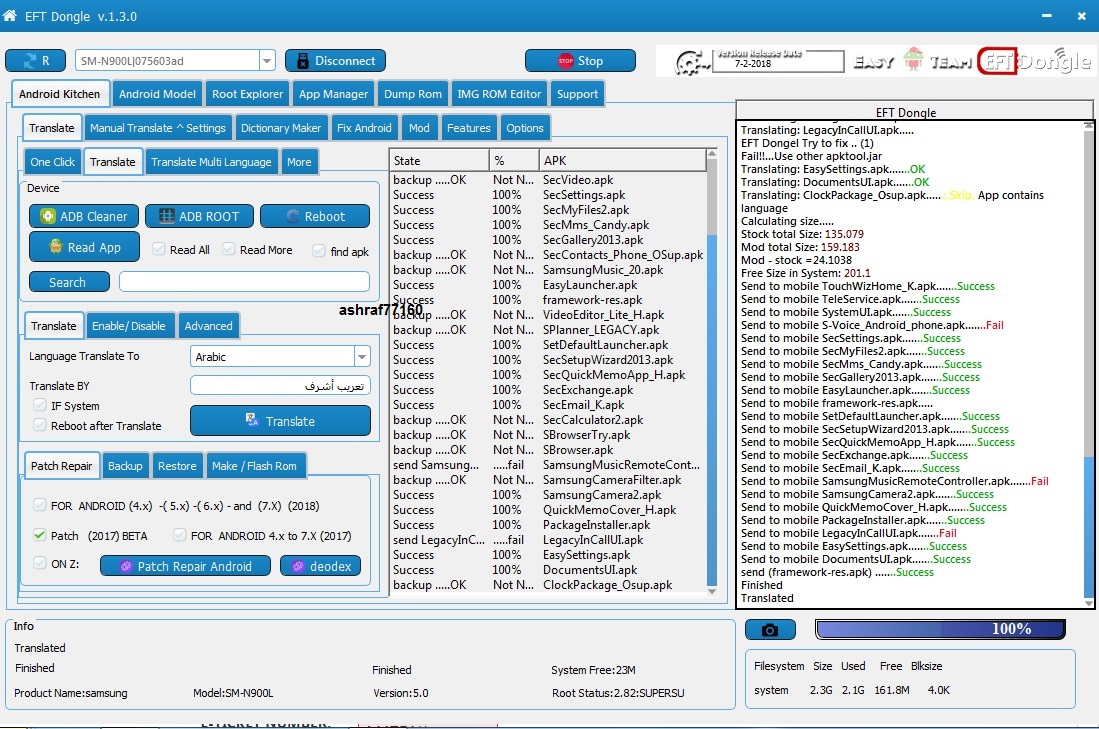Check FOR ANDROID (4.x)-(7.X) (2018) option
Image resolution: width=1099 pixels, height=729 pixels.
[x=40, y=505]
